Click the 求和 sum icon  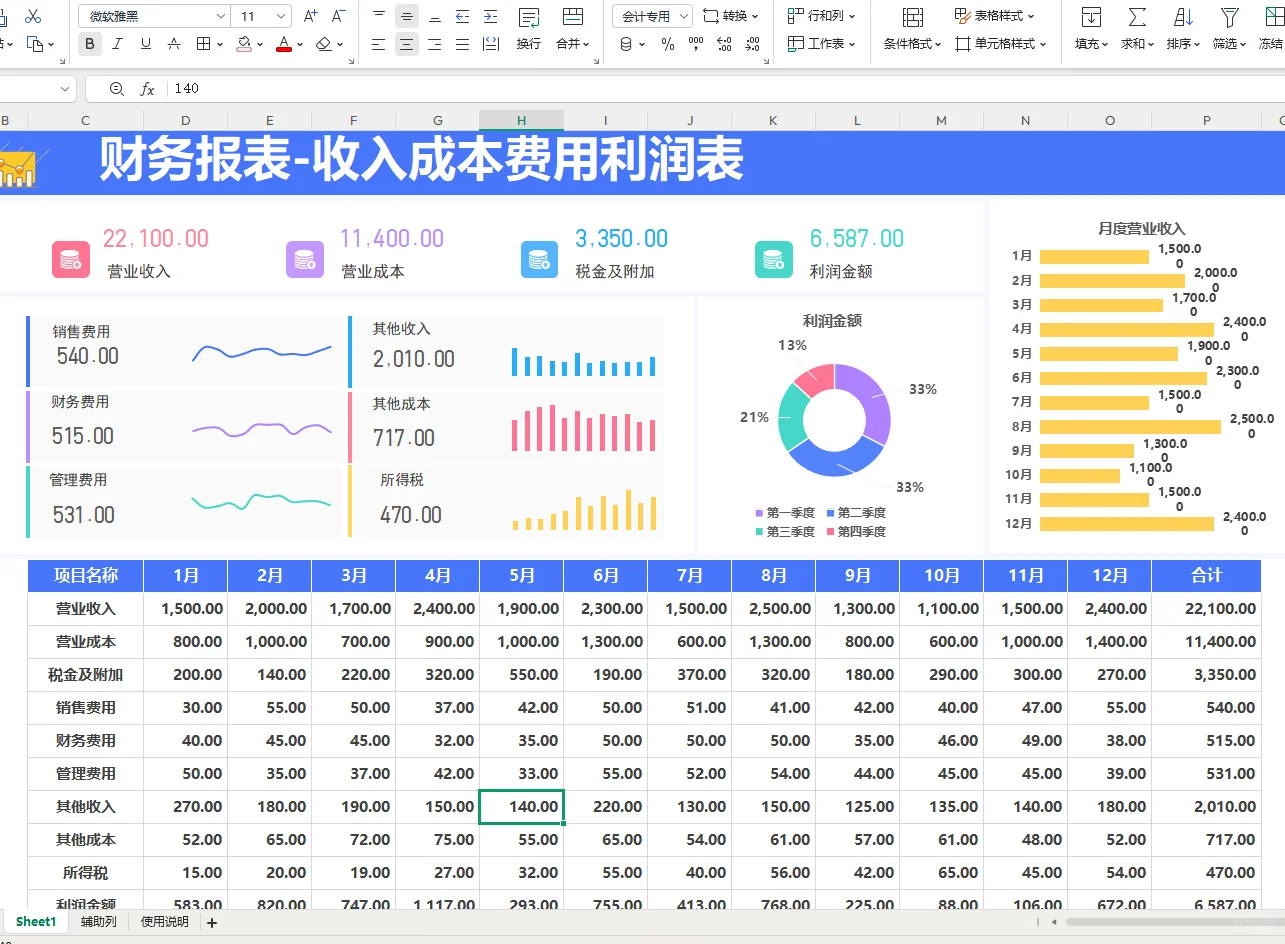coord(1137,17)
